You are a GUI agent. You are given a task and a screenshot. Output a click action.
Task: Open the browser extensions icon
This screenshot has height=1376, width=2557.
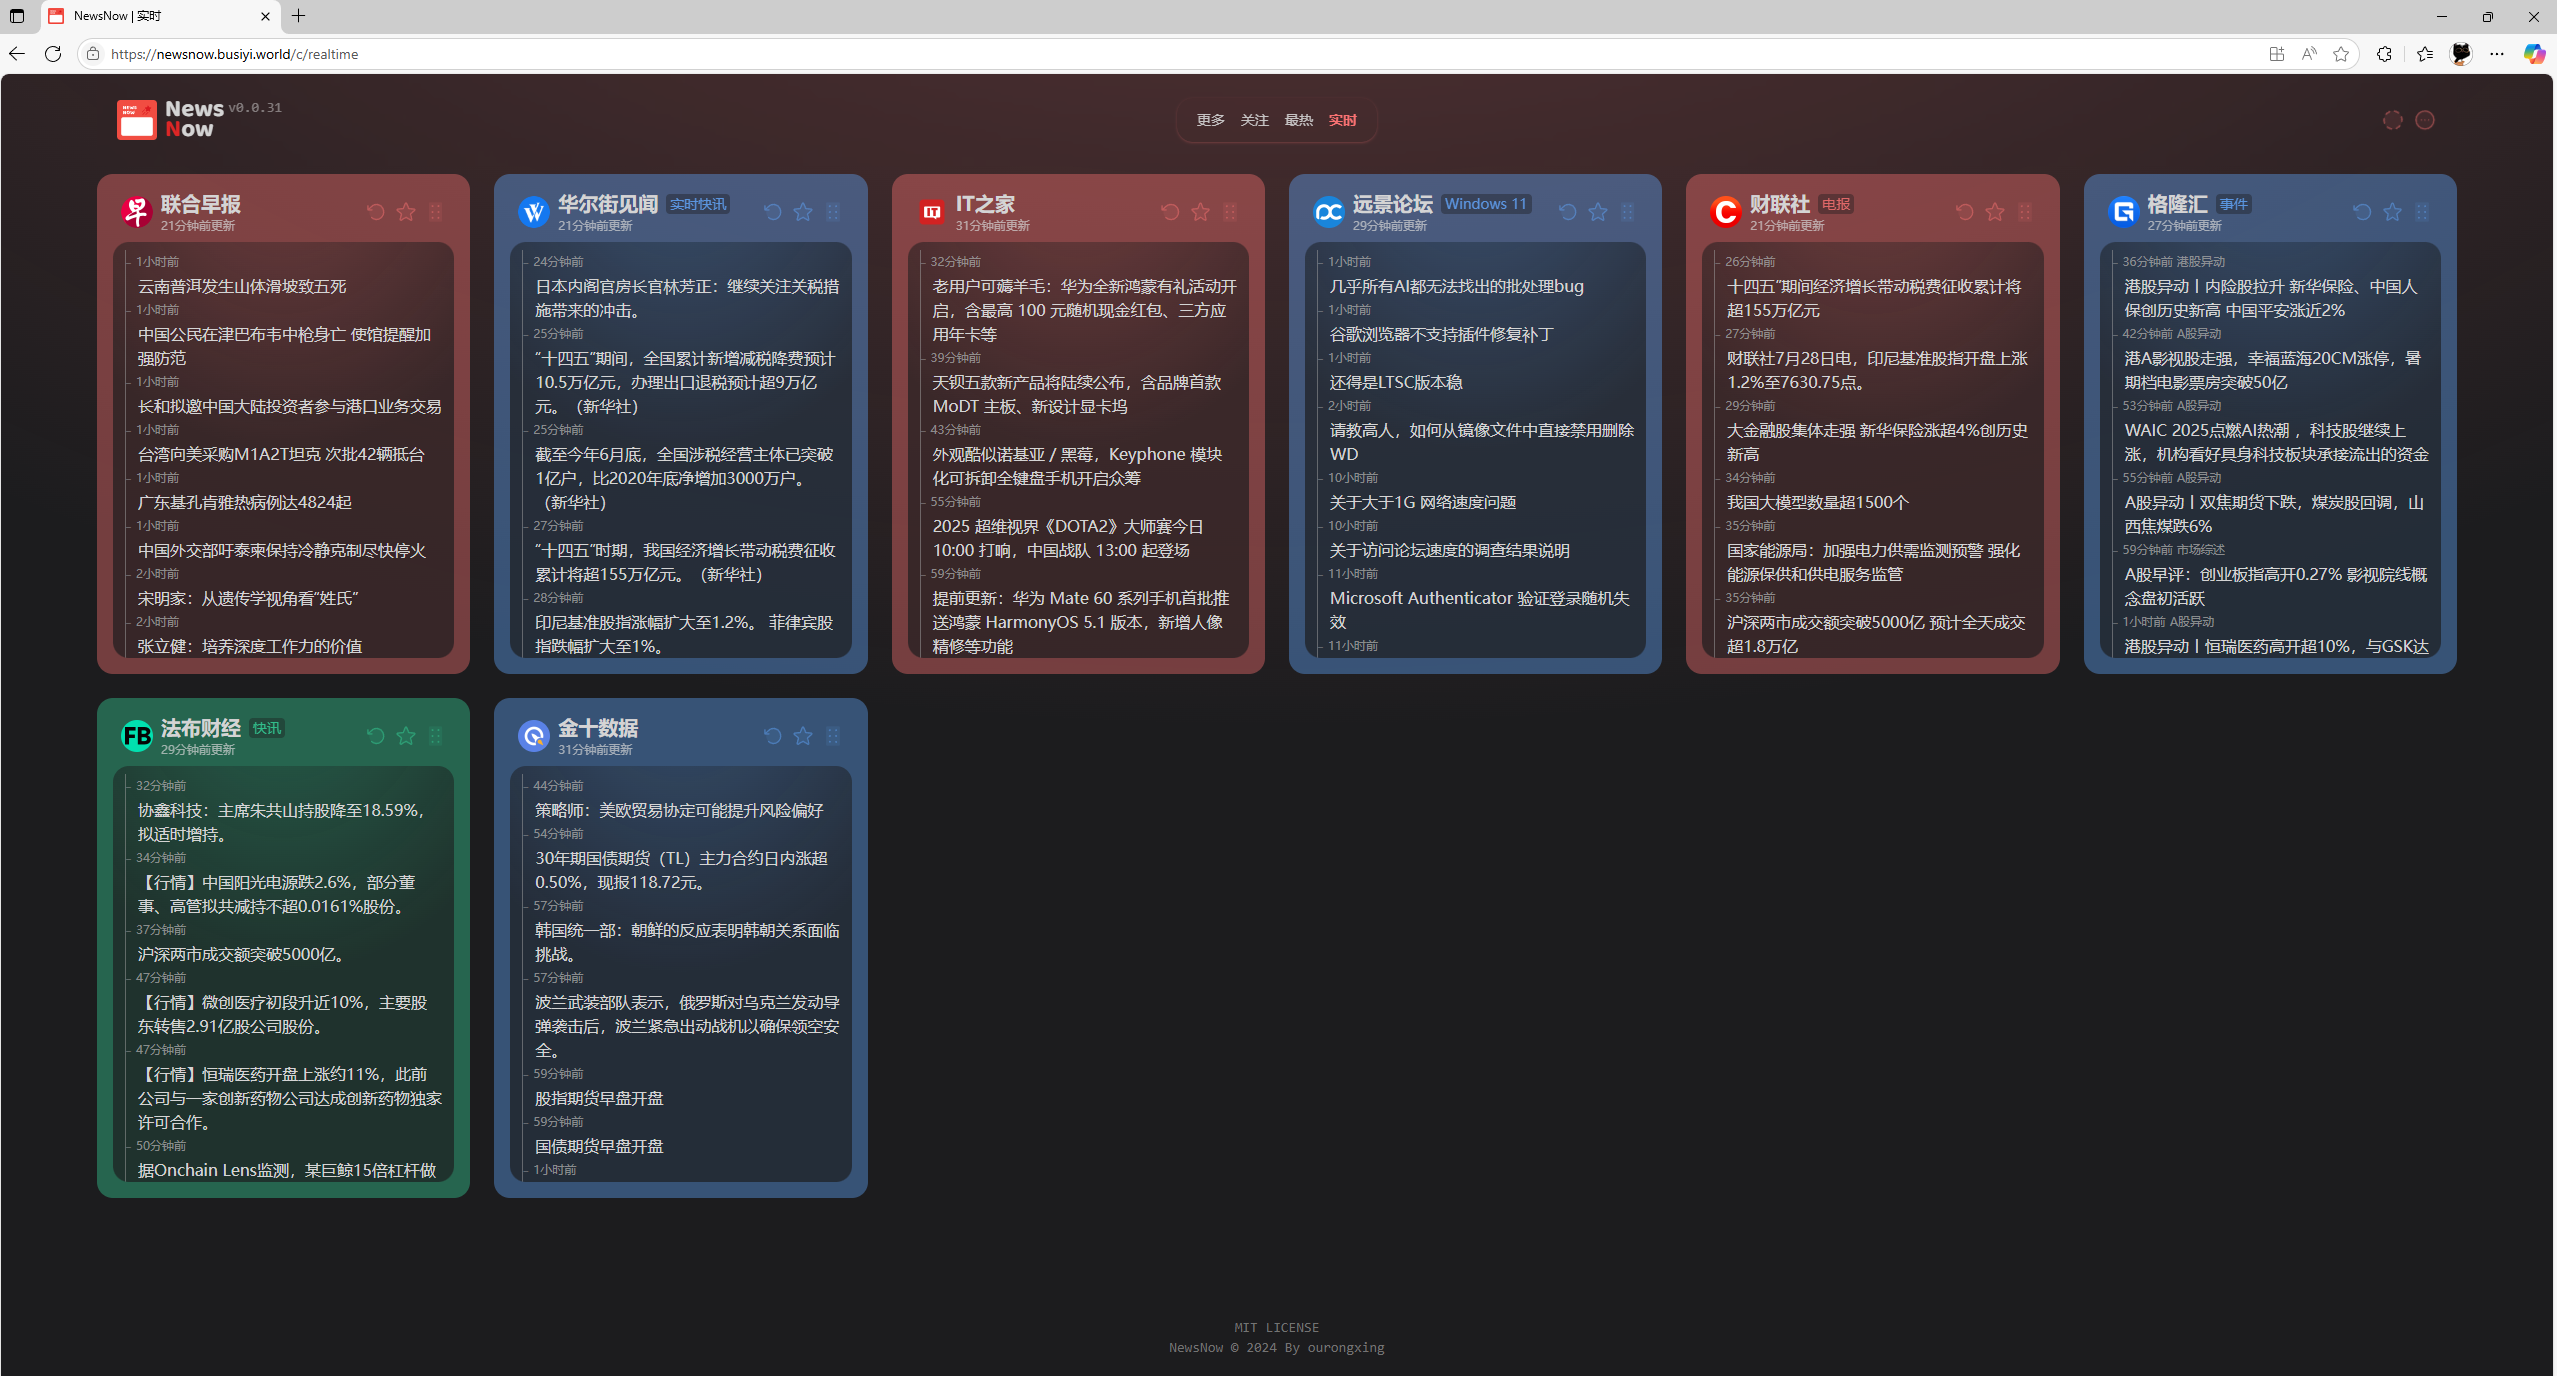pos(2384,54)
